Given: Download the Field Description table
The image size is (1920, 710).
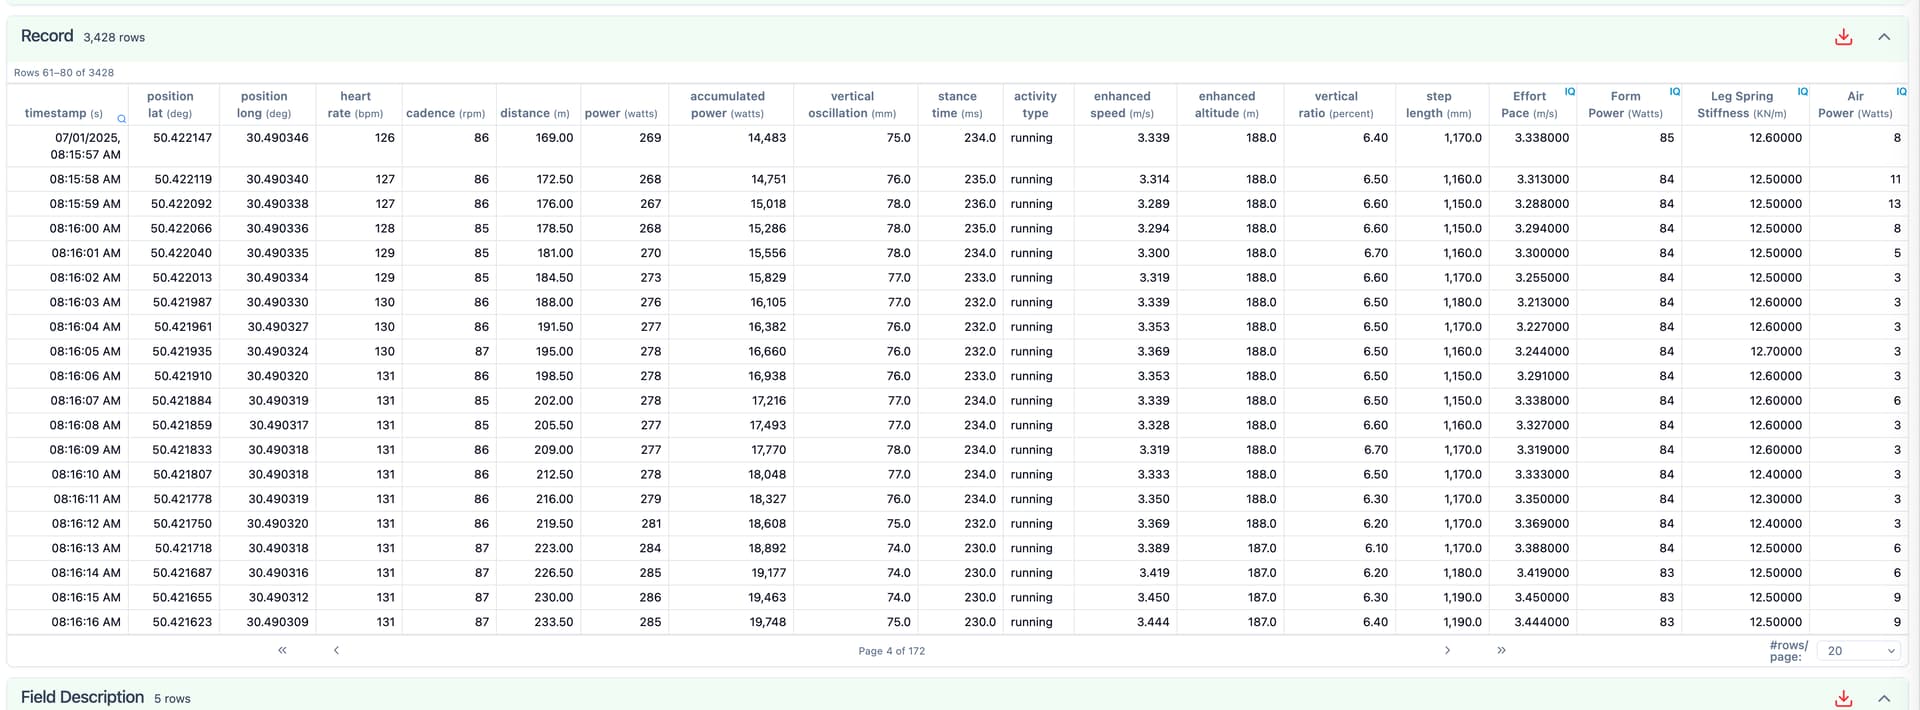Looking at the screenshot, I should (x=1843, y=698).
